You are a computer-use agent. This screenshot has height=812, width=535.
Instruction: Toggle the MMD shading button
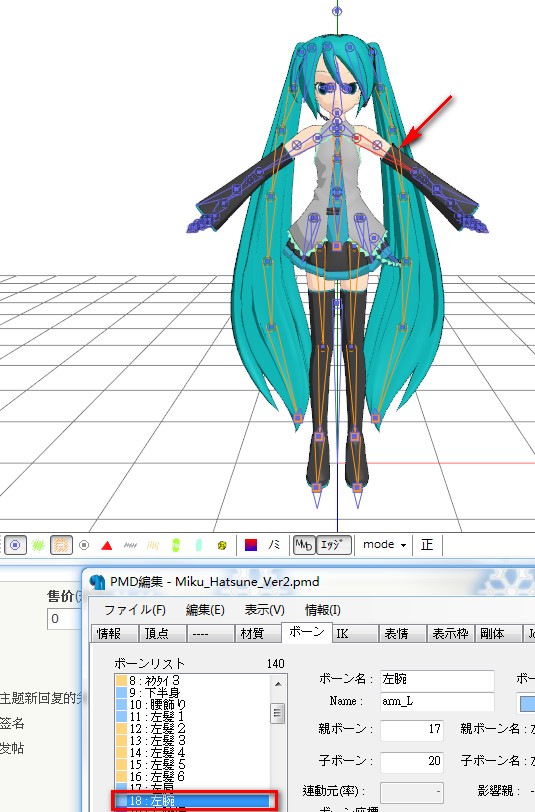[x=304, y=545]
